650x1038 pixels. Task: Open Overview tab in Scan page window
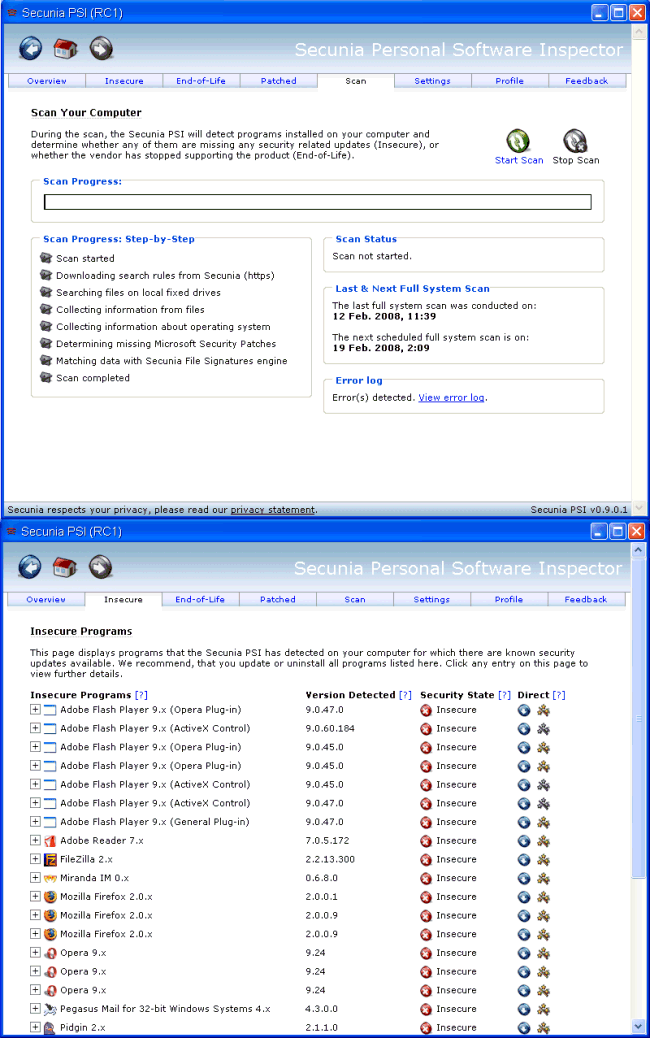tap(46, 81)
